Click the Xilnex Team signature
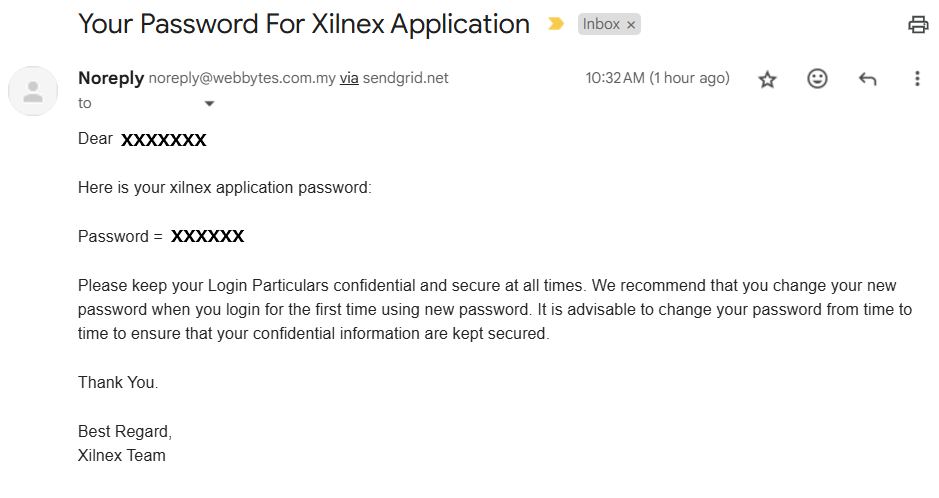939x498 pixels. pyautogui.click(x=122, y=455)
